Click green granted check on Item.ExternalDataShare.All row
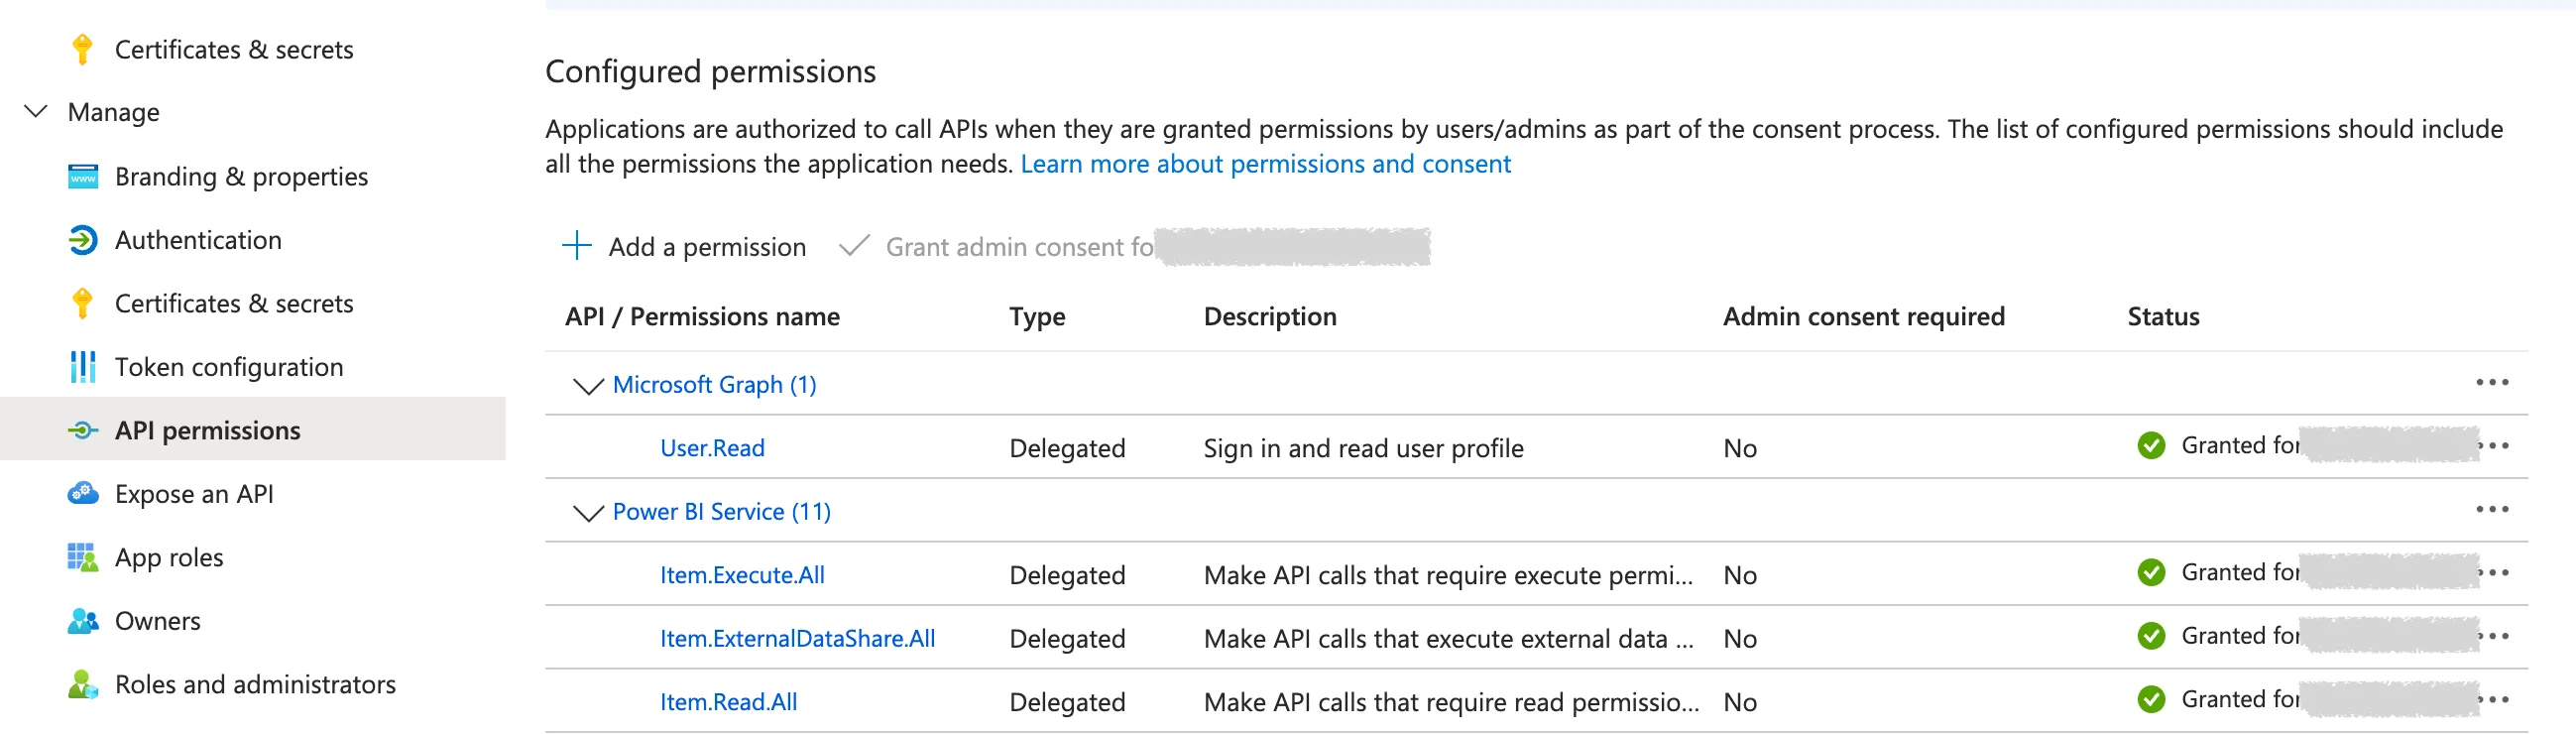This screenshot has height=734, width=2576. point(2151,636)
